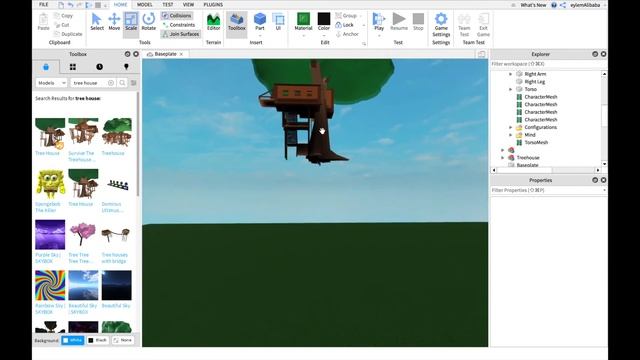Open the help question mark icon
The width and height of the screenshot is (640, 360).
tap(554, 5)
